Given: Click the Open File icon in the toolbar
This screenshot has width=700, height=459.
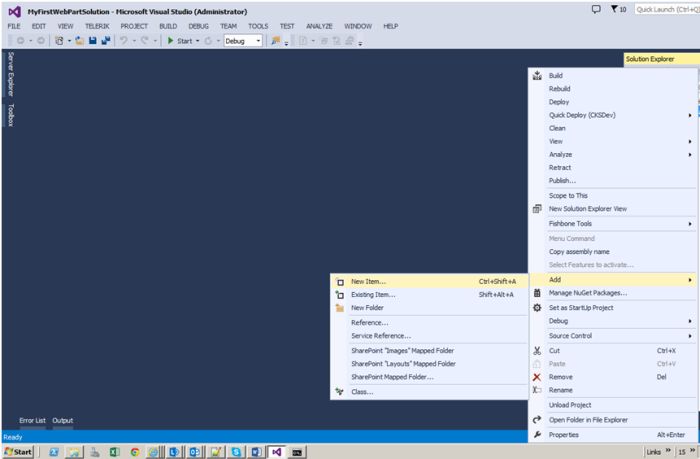Looking at the screenshot, I should click(79, 41).
